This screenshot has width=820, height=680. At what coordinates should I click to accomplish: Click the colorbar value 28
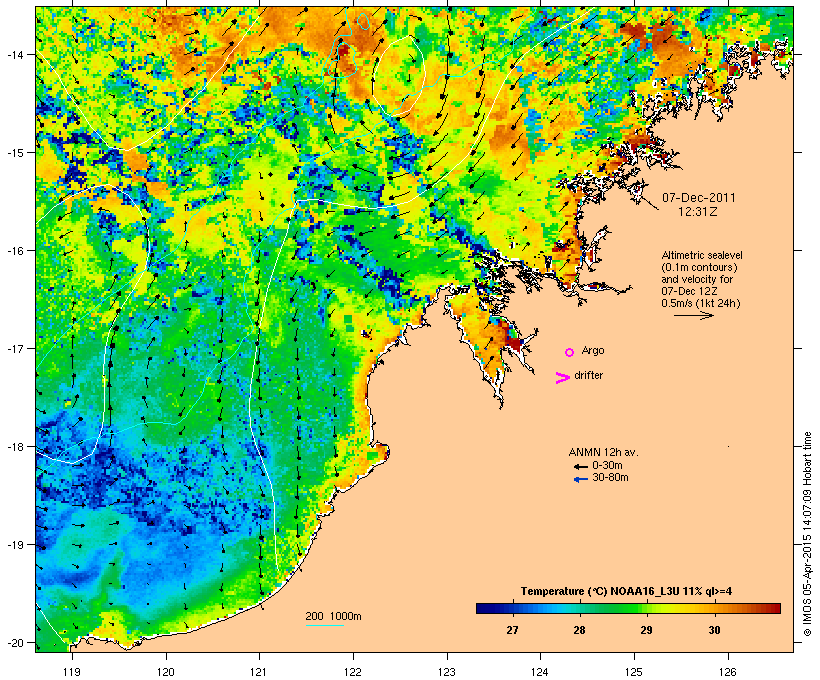coord(579,630)
